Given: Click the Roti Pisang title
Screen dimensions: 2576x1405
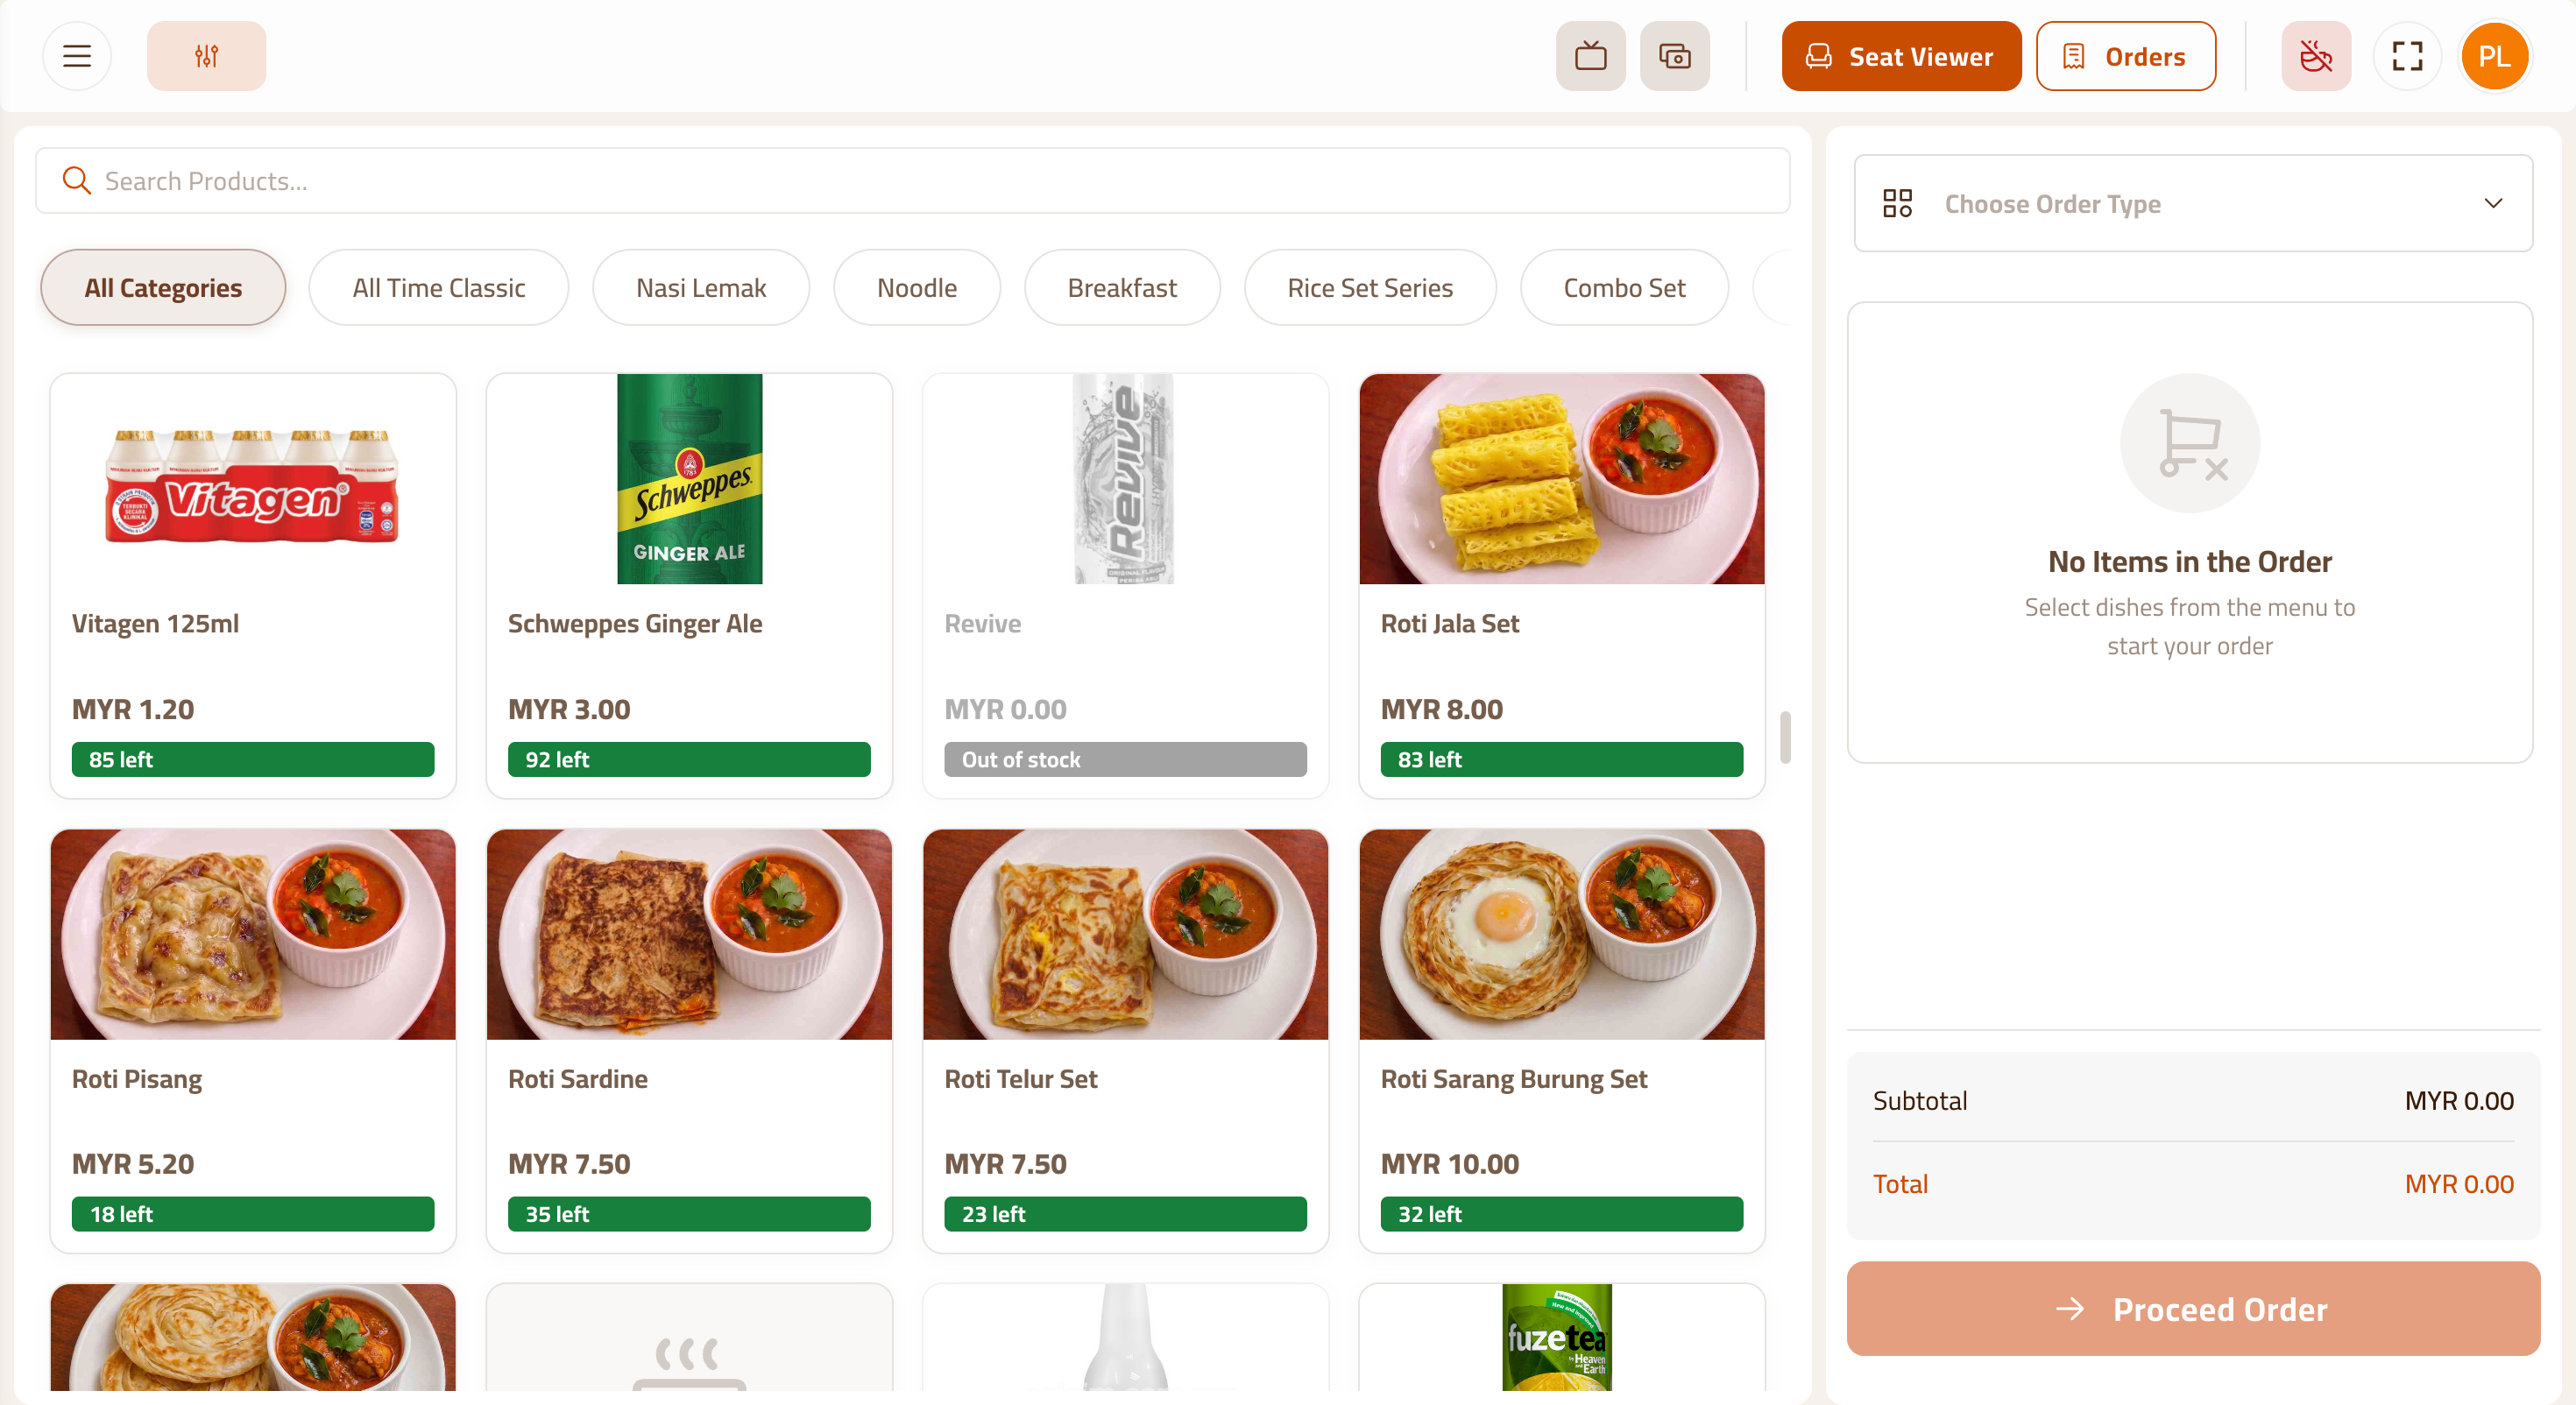Looking at the screenshot, I should pos(137,1079).
